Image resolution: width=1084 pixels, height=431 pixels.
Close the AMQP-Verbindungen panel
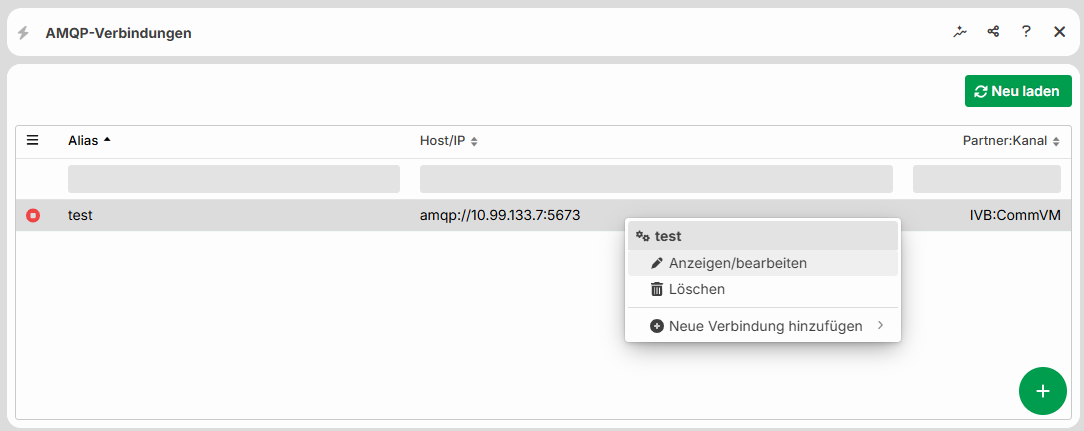[1060, 32]
